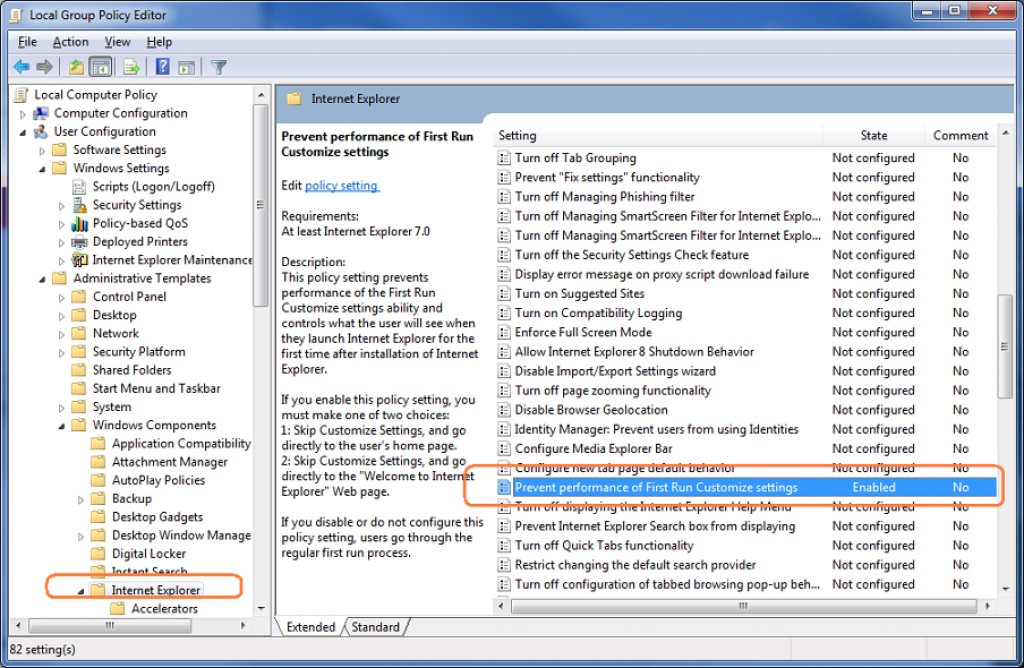1024x668 pixels.
Task: Switch to the Standard tab
Action: [376, 627]
